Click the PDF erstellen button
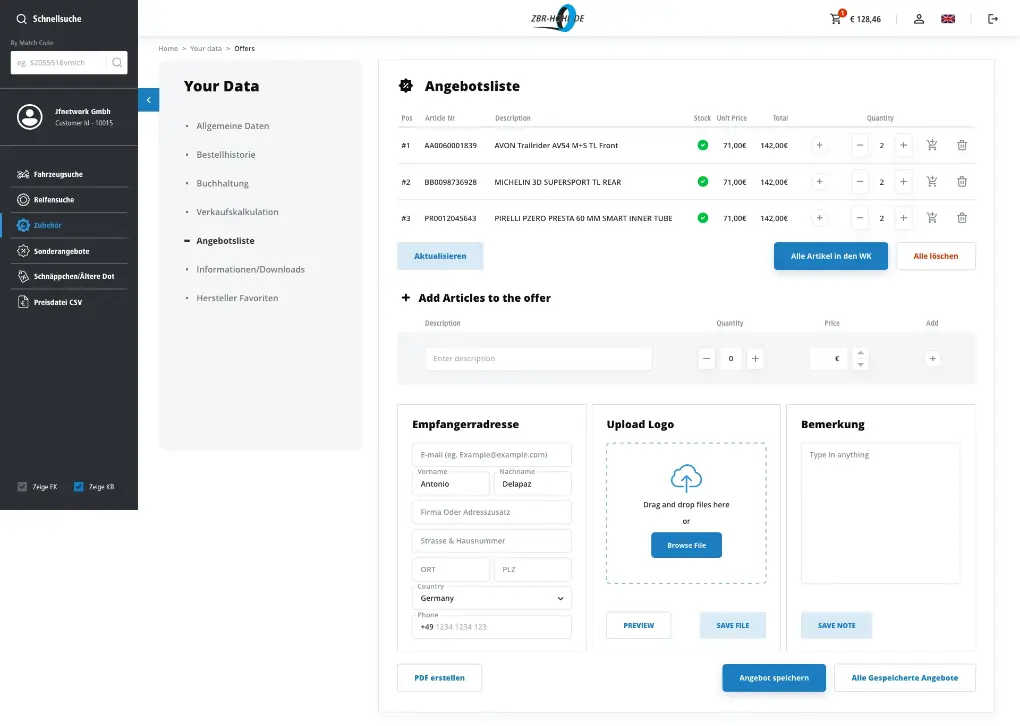The height and width of the screenshot is (726, 1020). [x=440, y=678]
